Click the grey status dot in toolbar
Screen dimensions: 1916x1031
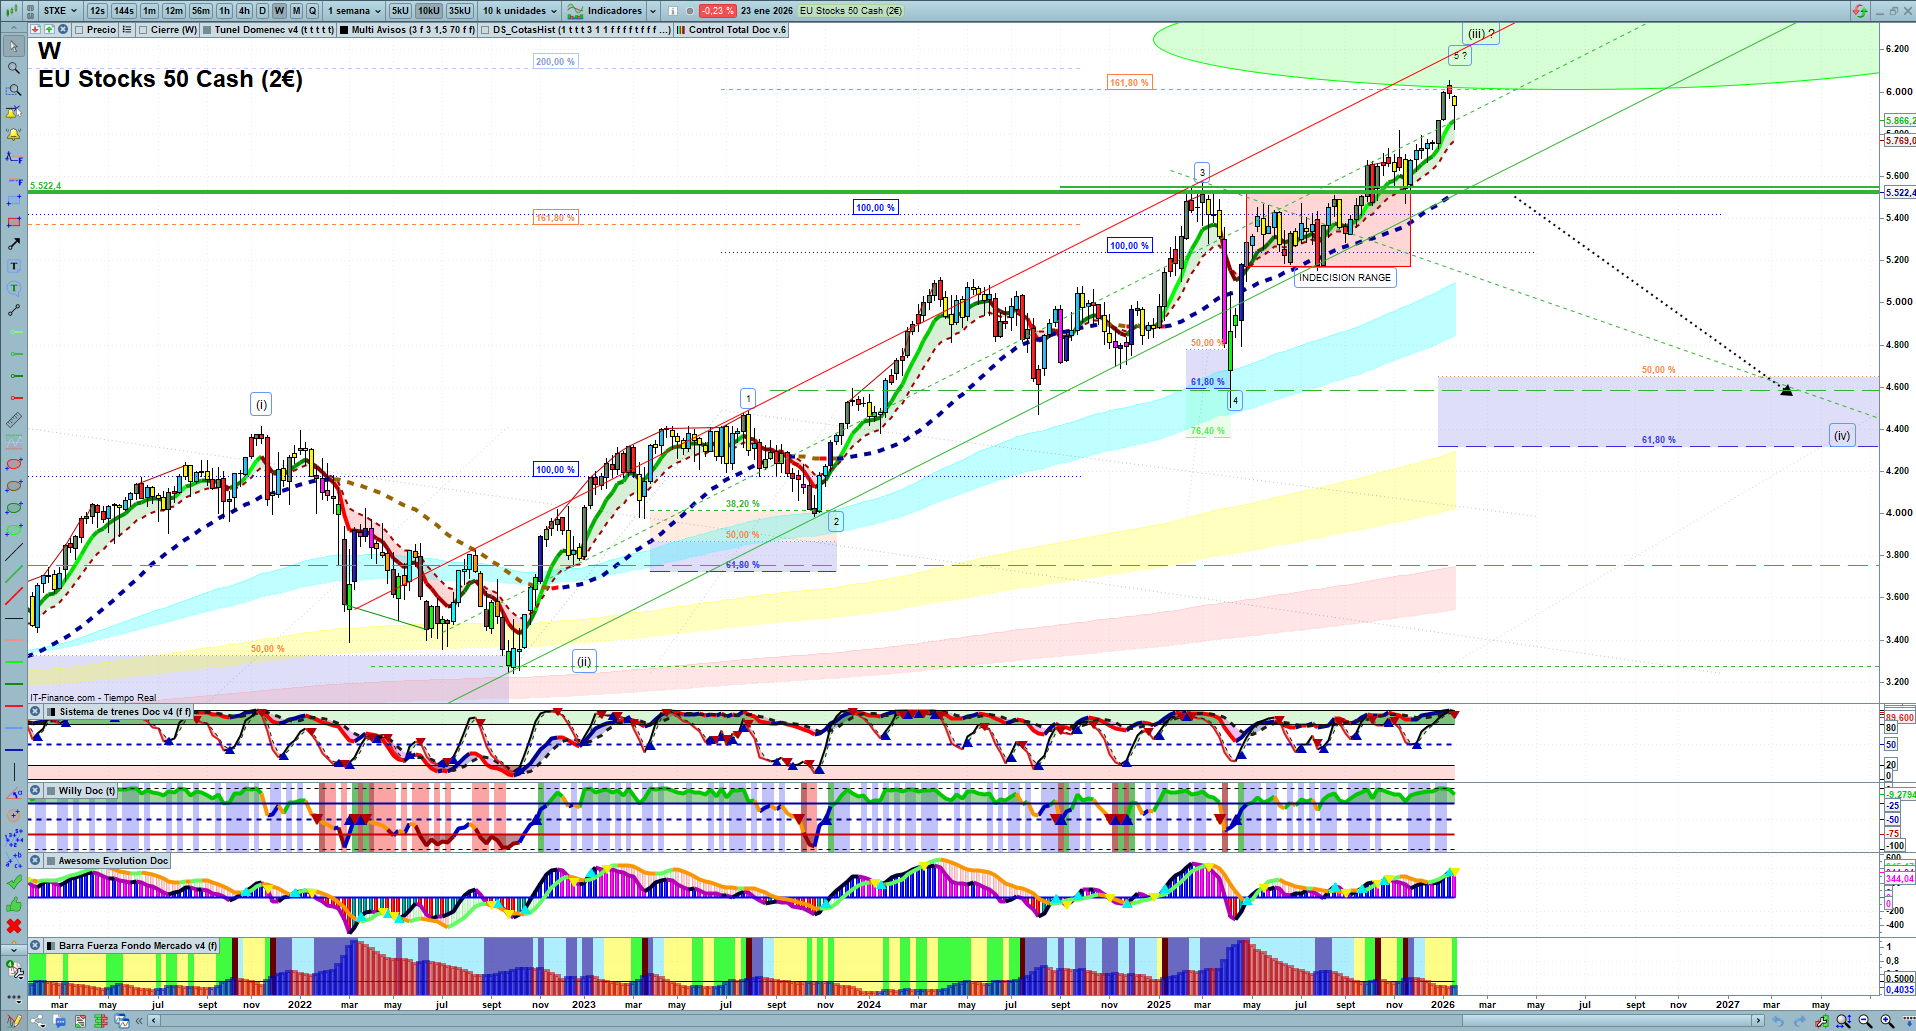pyautogui.click(x=690, y=11)
